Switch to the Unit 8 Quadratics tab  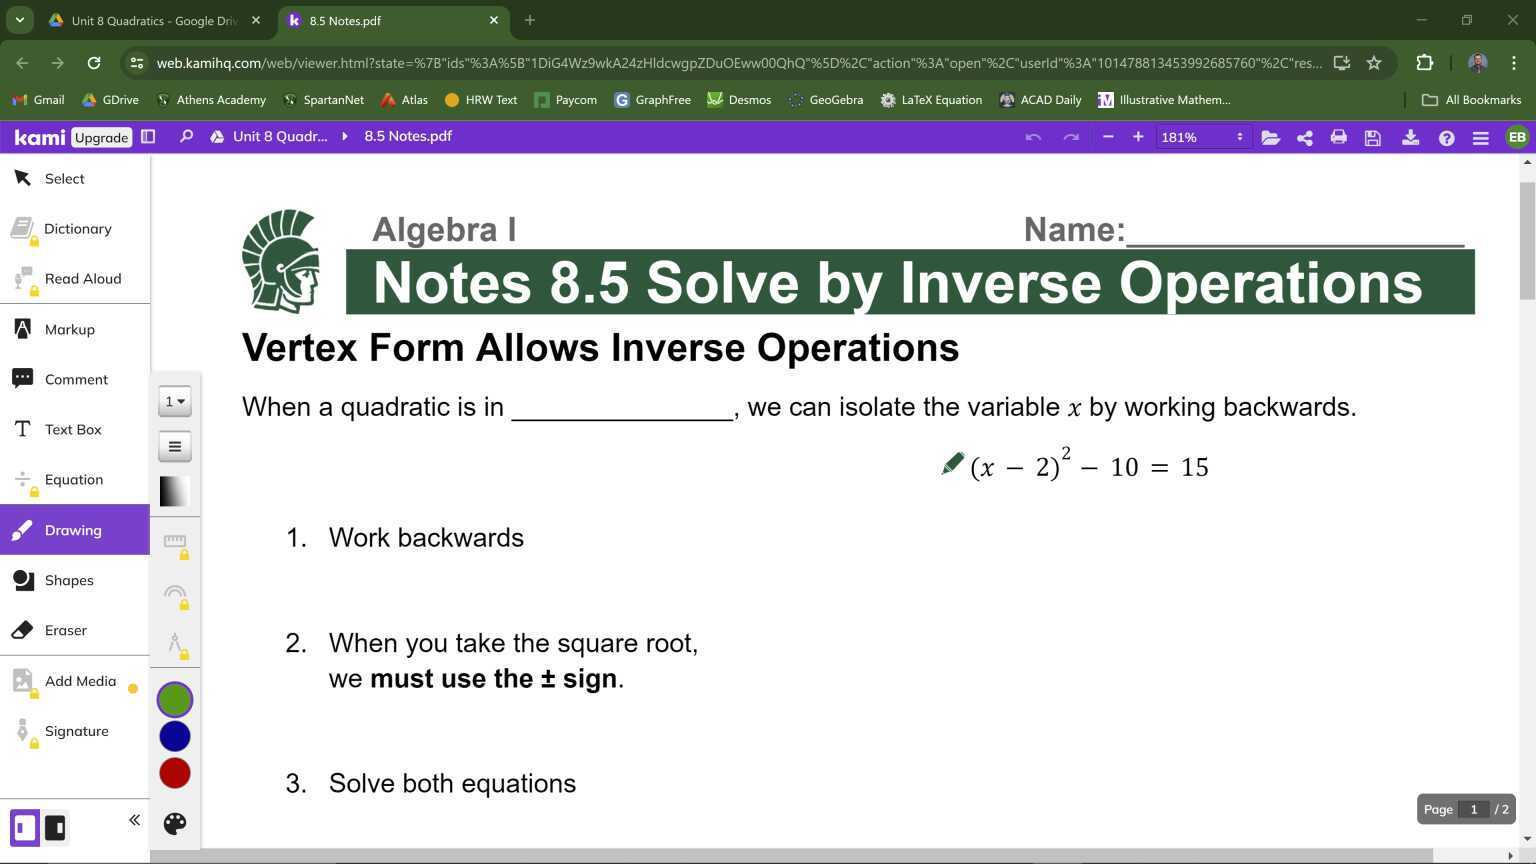pyautogui.click(x=150, y=20)
